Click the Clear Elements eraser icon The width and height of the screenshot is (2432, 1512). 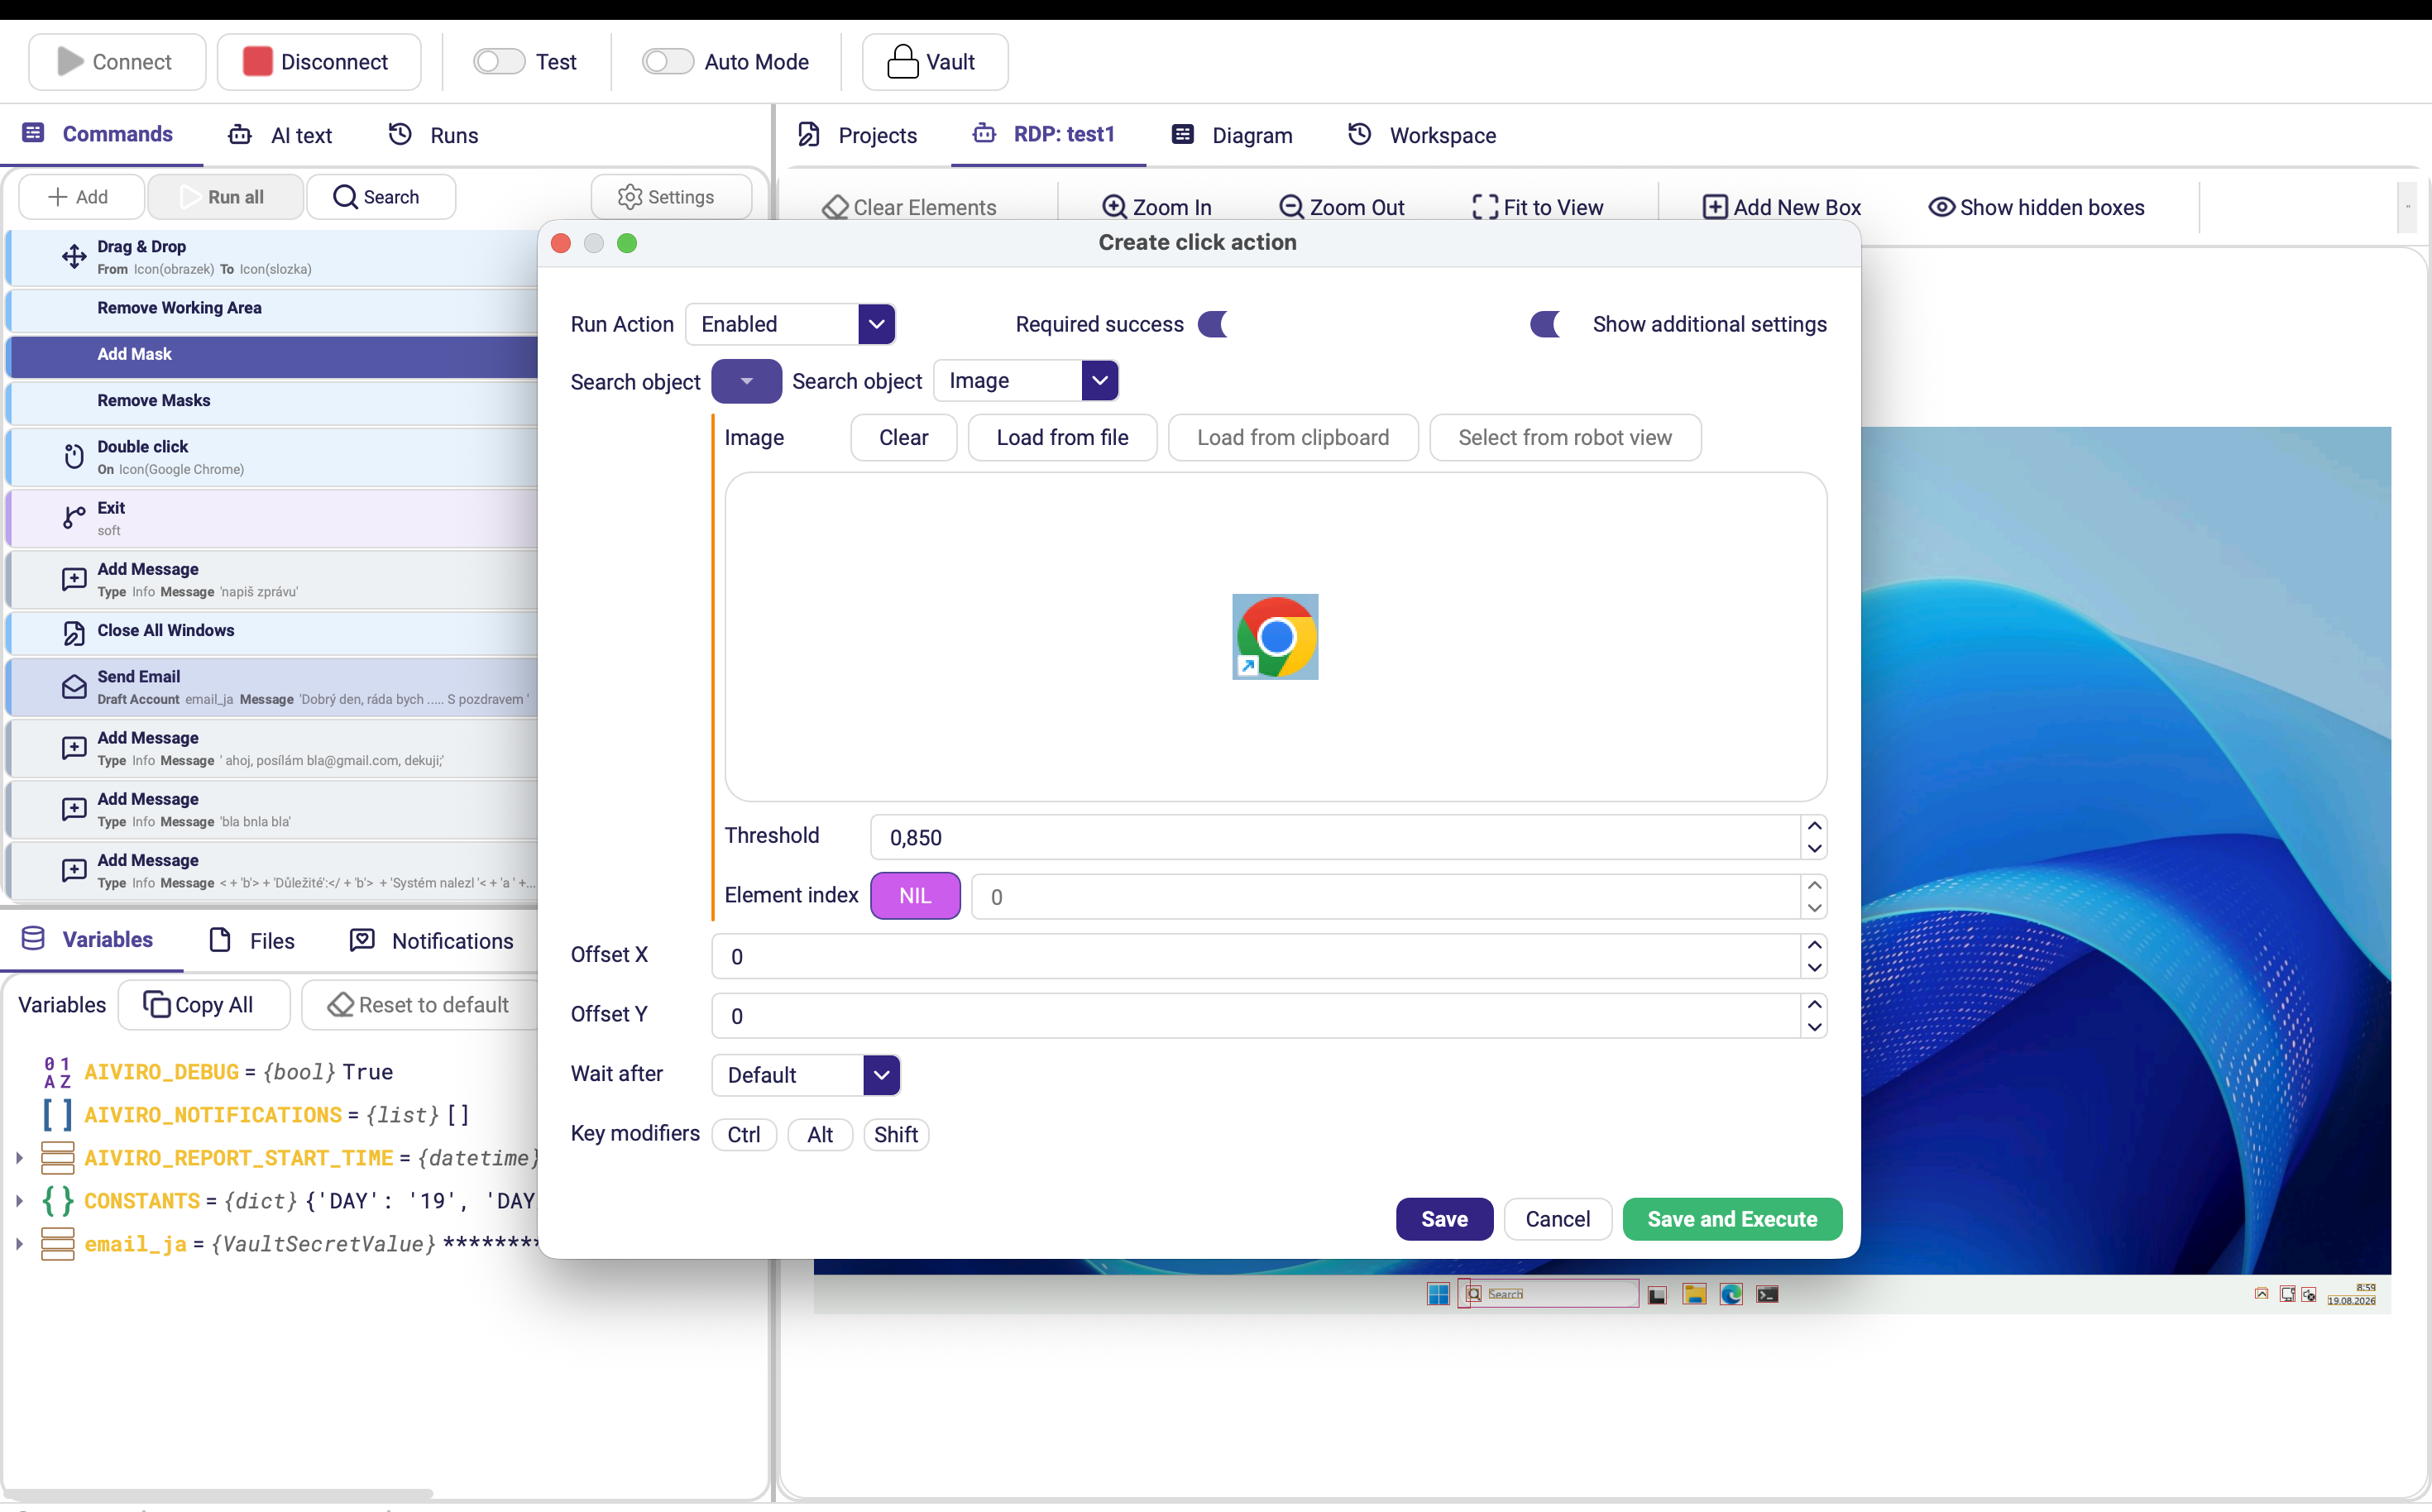pos(835,207)
